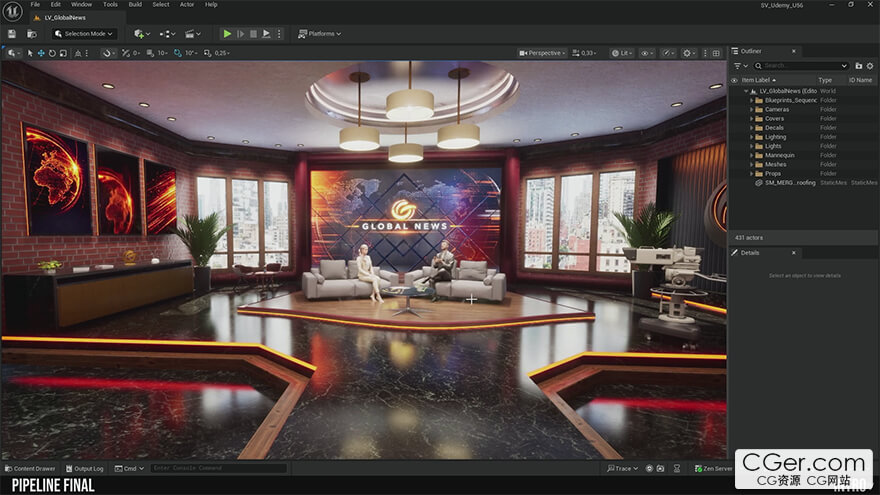The image size is (880, 495).
Task: Select the Meshes folder row
Action: click(804, 164)
